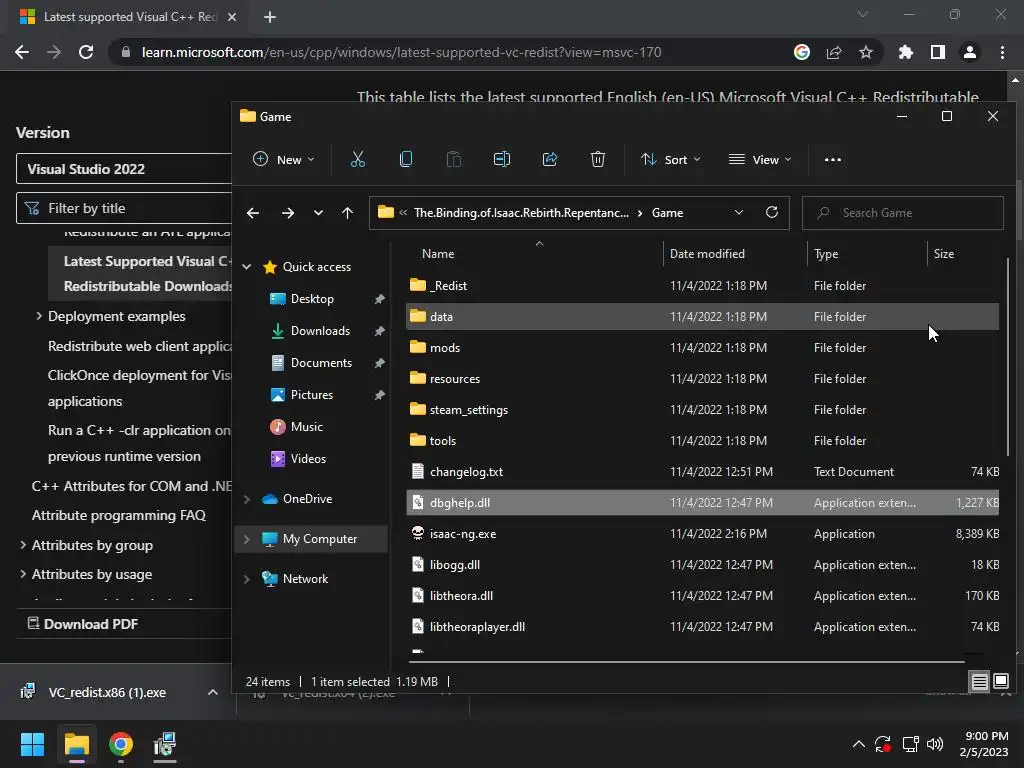Click Chrome icon in the taskbar
The height and width of the screenshot is (768, 1024).
(121, 744)
